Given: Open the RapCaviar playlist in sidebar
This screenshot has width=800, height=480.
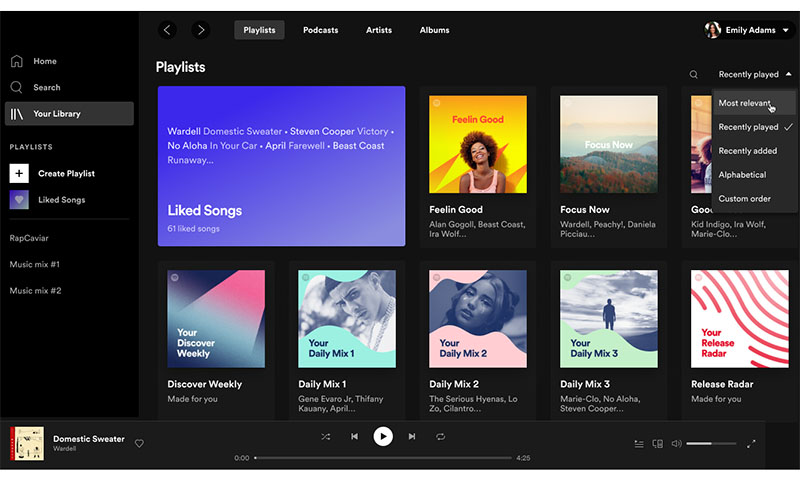Looking at the screenshot, I should 29,238.
